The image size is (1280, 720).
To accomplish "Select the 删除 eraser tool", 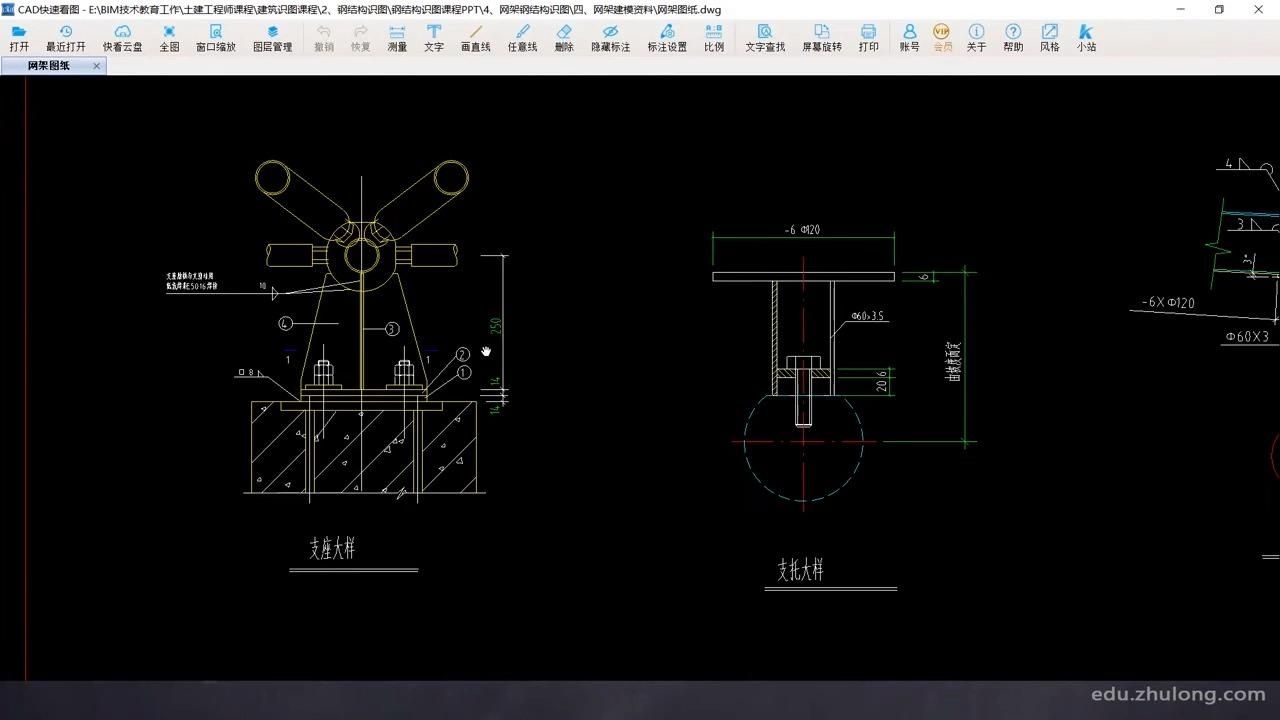I will (564, 38).
